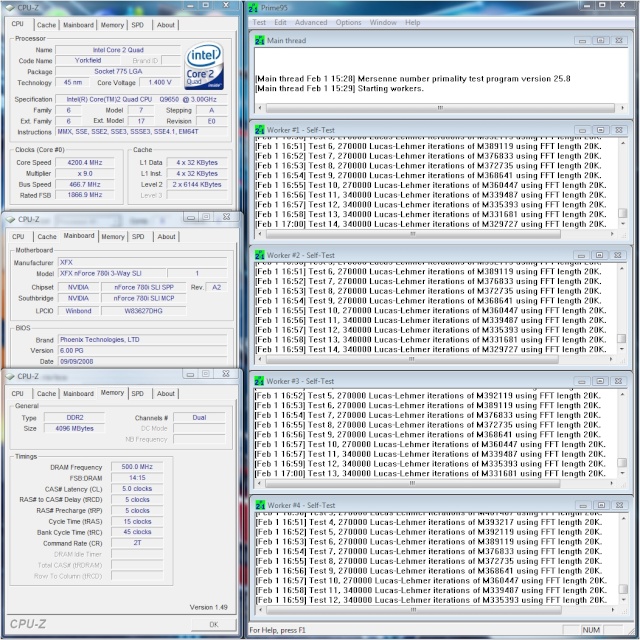Image resolution: width=640 pixels, height=640 pixels.
Task: Open the Edit menu in Prime95
Action: pos(280,22)
